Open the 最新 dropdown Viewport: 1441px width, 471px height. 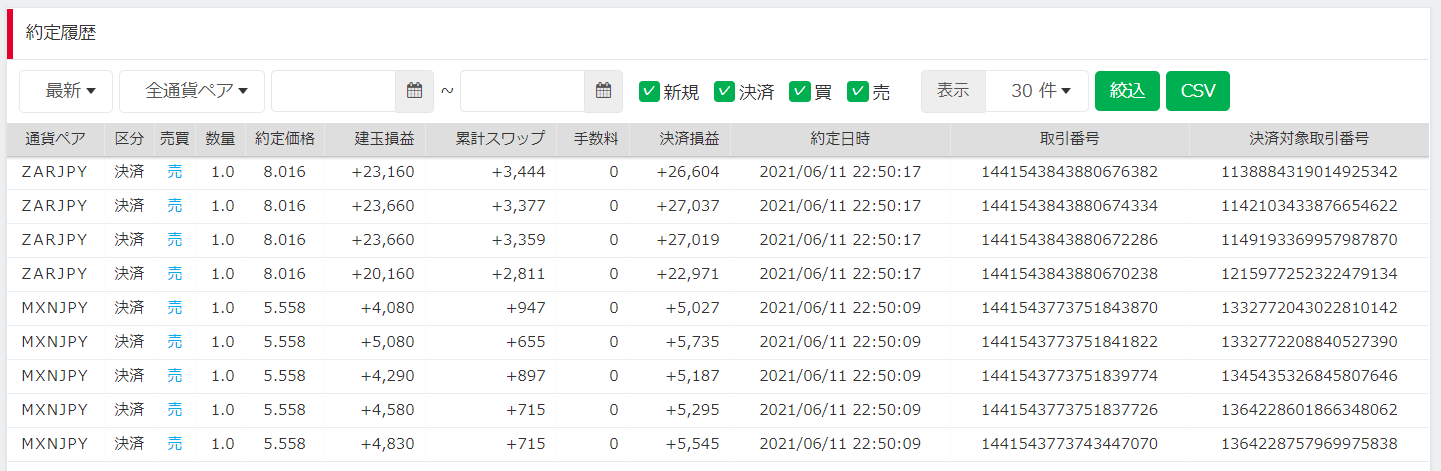(66, 91)
